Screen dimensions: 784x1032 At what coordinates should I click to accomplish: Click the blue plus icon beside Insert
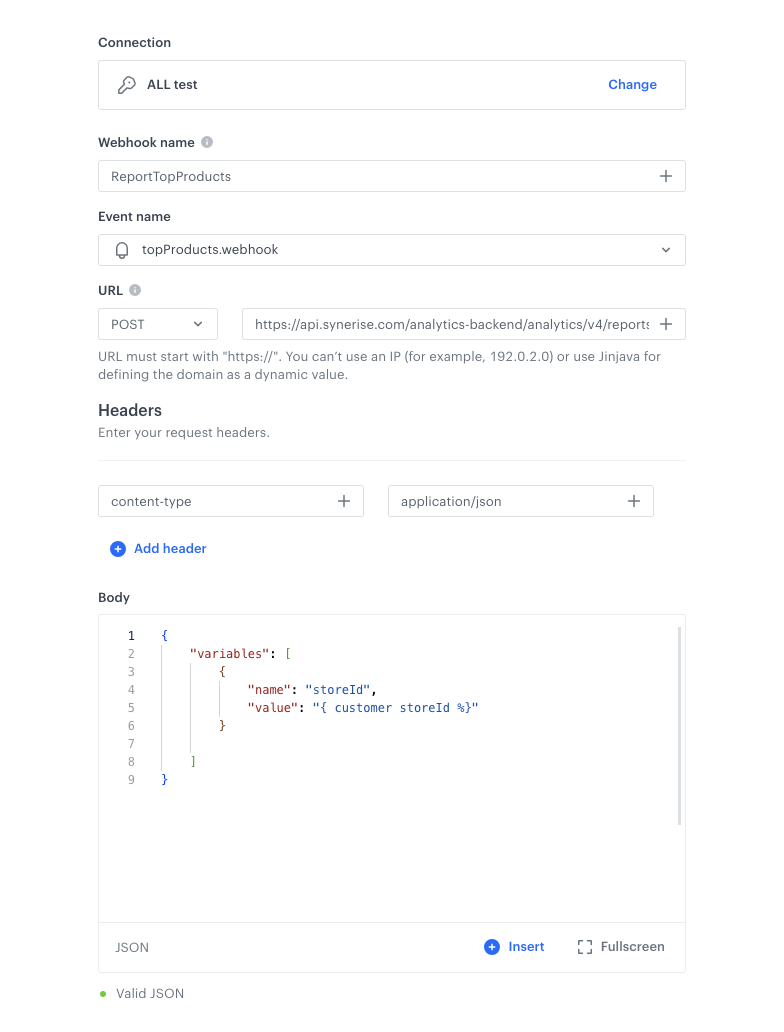click(492, 946)
